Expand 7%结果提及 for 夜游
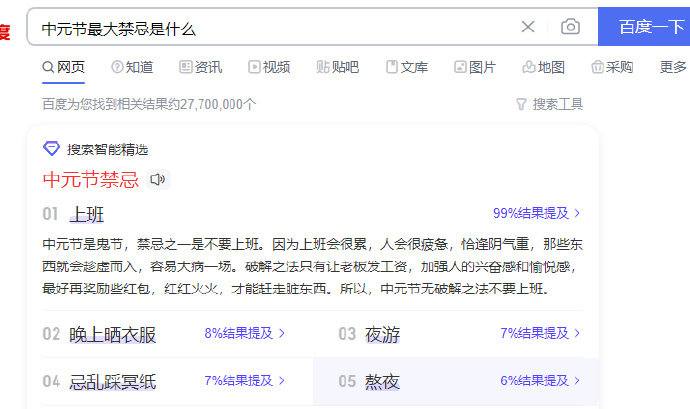Image resolution: width=690 pixels, height=409 pixels. (x=540, y=333)
